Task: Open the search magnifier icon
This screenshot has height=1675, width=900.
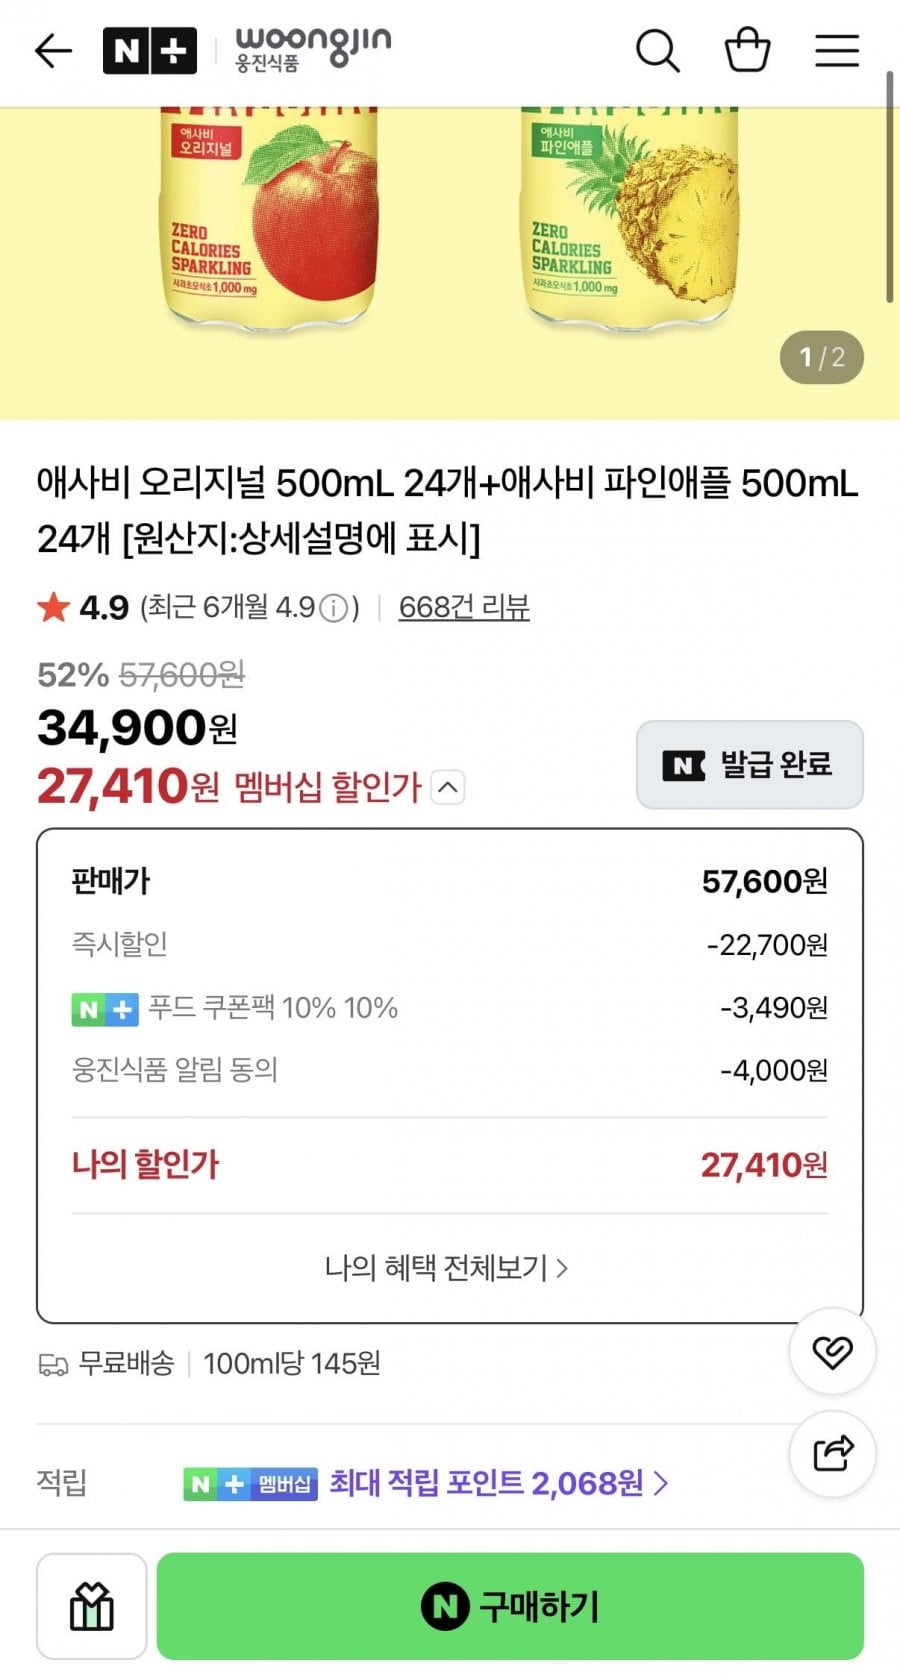Action: pos(657,50)
